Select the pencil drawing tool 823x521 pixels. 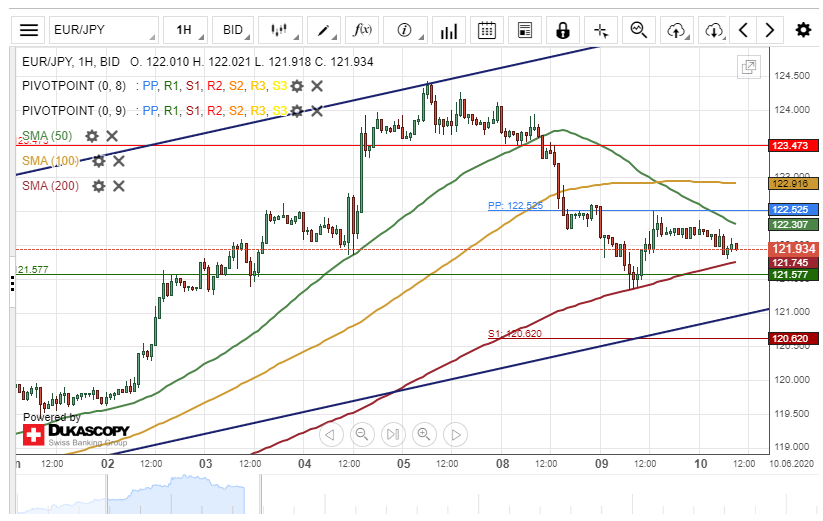[322, 30]
